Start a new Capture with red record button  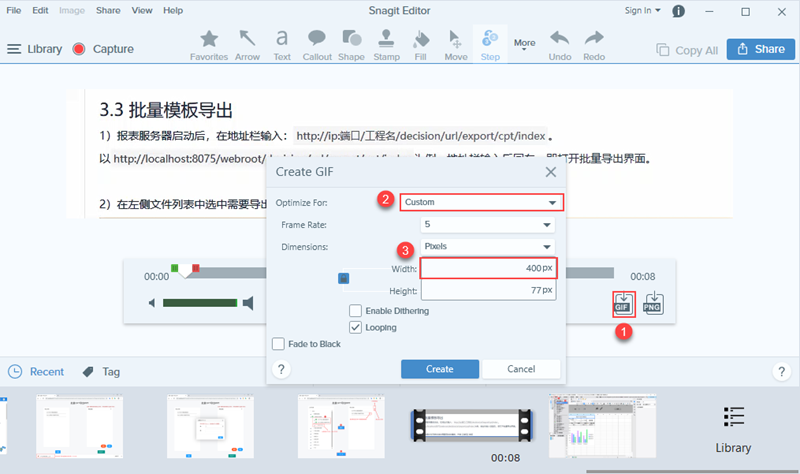click(x=103, y=49)
